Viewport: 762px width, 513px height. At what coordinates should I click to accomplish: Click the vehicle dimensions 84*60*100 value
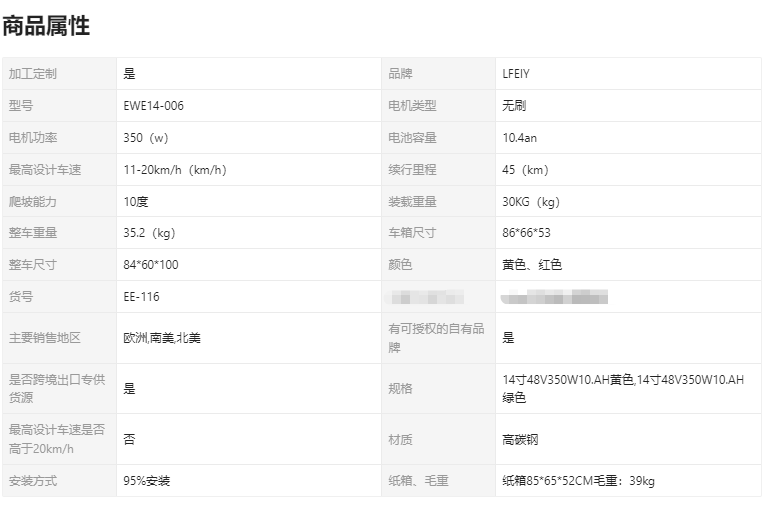151,265
